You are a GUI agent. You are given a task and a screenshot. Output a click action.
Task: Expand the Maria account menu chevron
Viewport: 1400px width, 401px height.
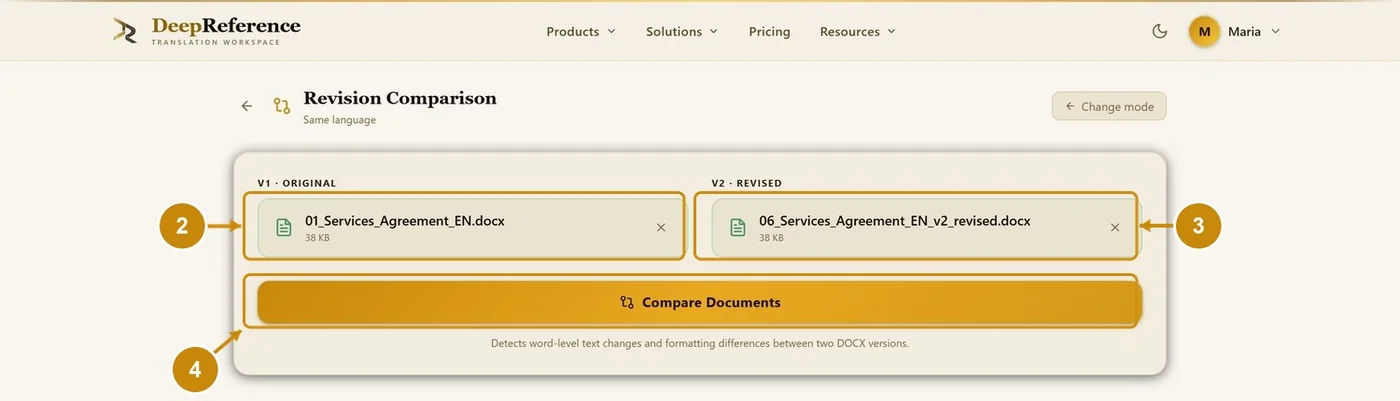(x=1275, y=31)
